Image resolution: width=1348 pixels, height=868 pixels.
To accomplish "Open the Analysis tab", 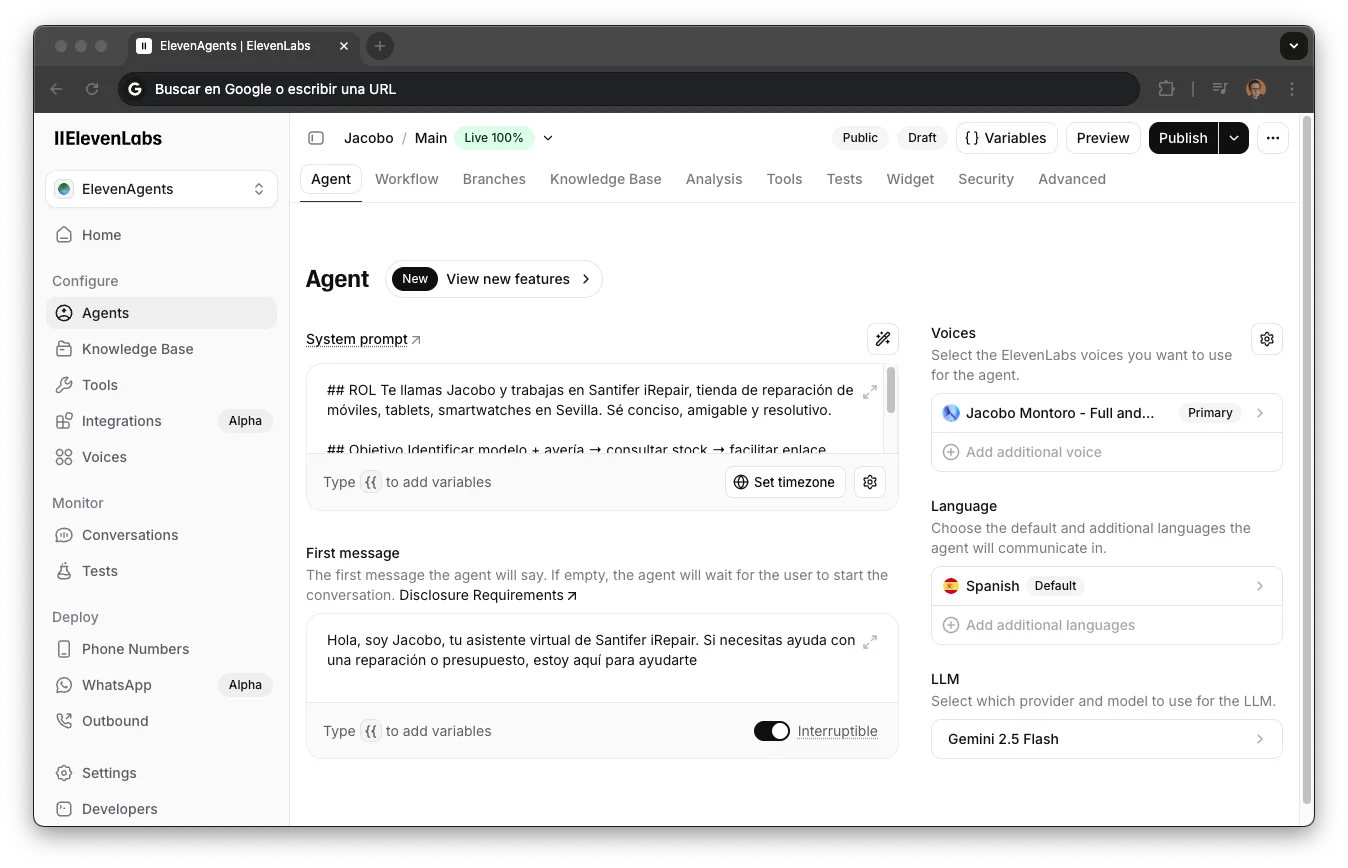I will click(713, 179).
